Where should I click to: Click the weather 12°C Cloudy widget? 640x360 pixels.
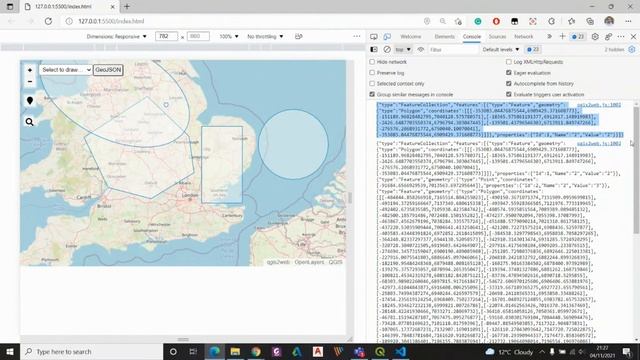[x=509, y=351]
